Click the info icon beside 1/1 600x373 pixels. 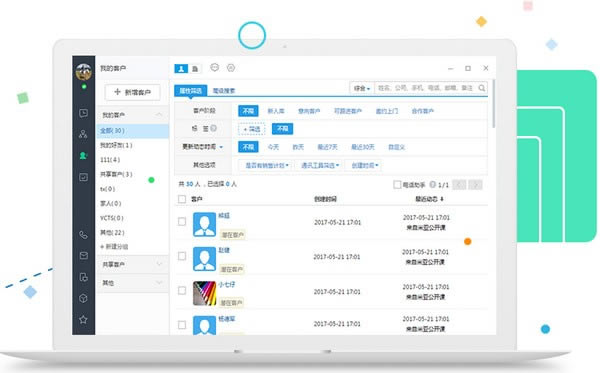pyautogui.click(x=432, y=184)
